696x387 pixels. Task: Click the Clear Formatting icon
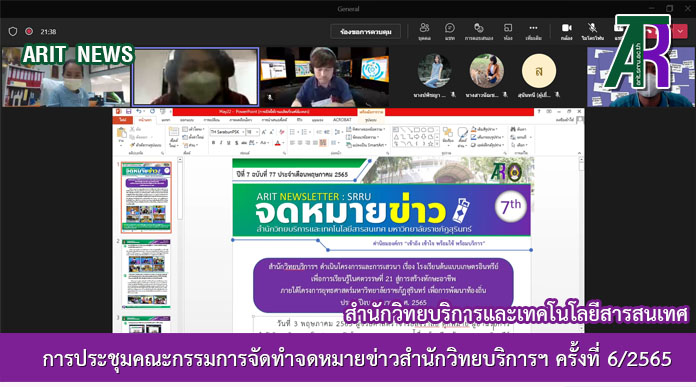point(281,132)
